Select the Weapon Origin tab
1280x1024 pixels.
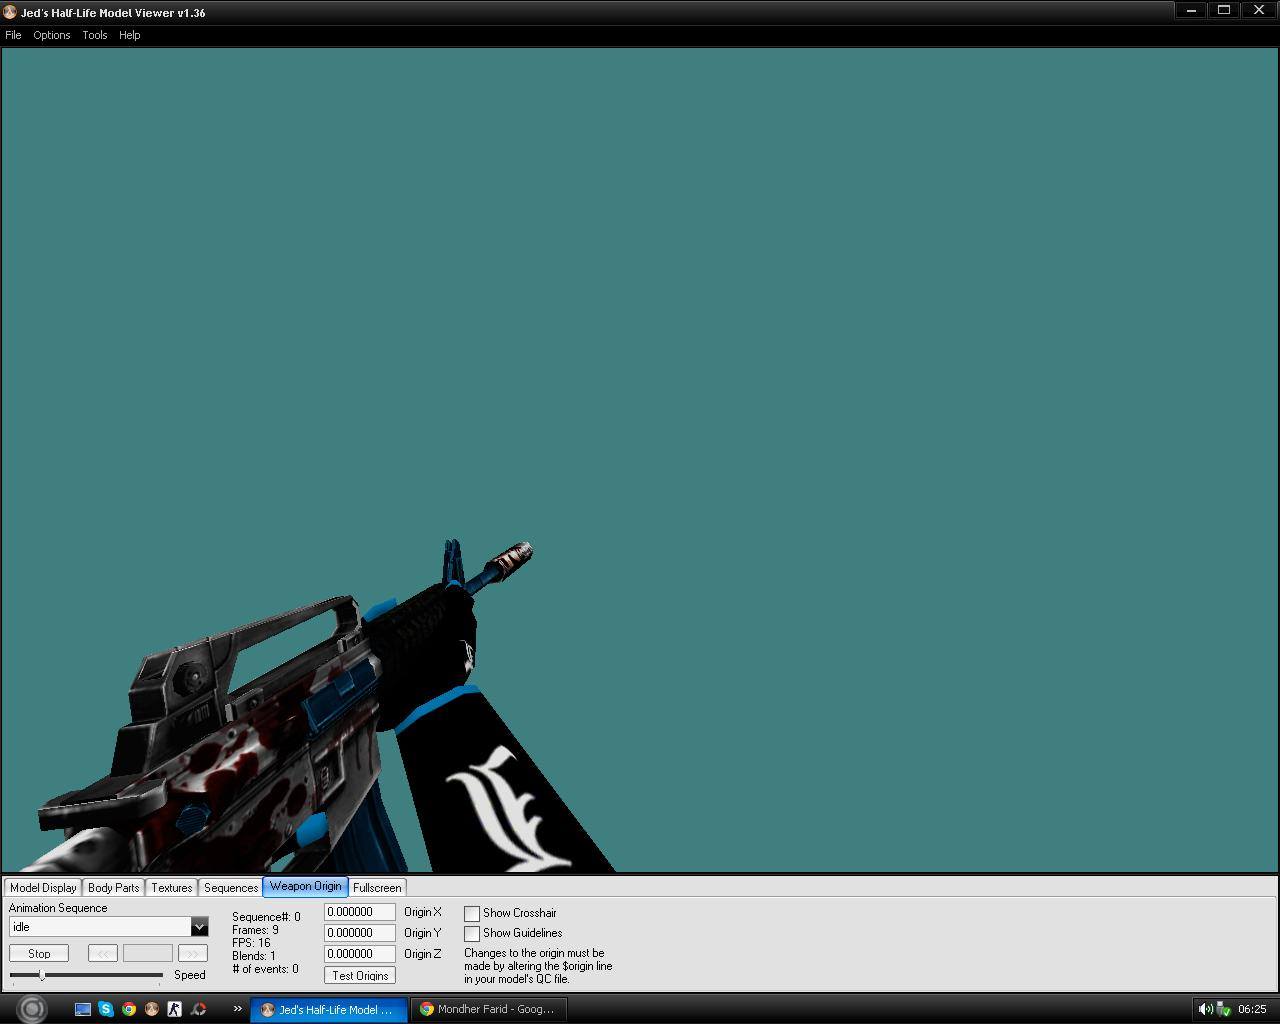coord(305,886)
